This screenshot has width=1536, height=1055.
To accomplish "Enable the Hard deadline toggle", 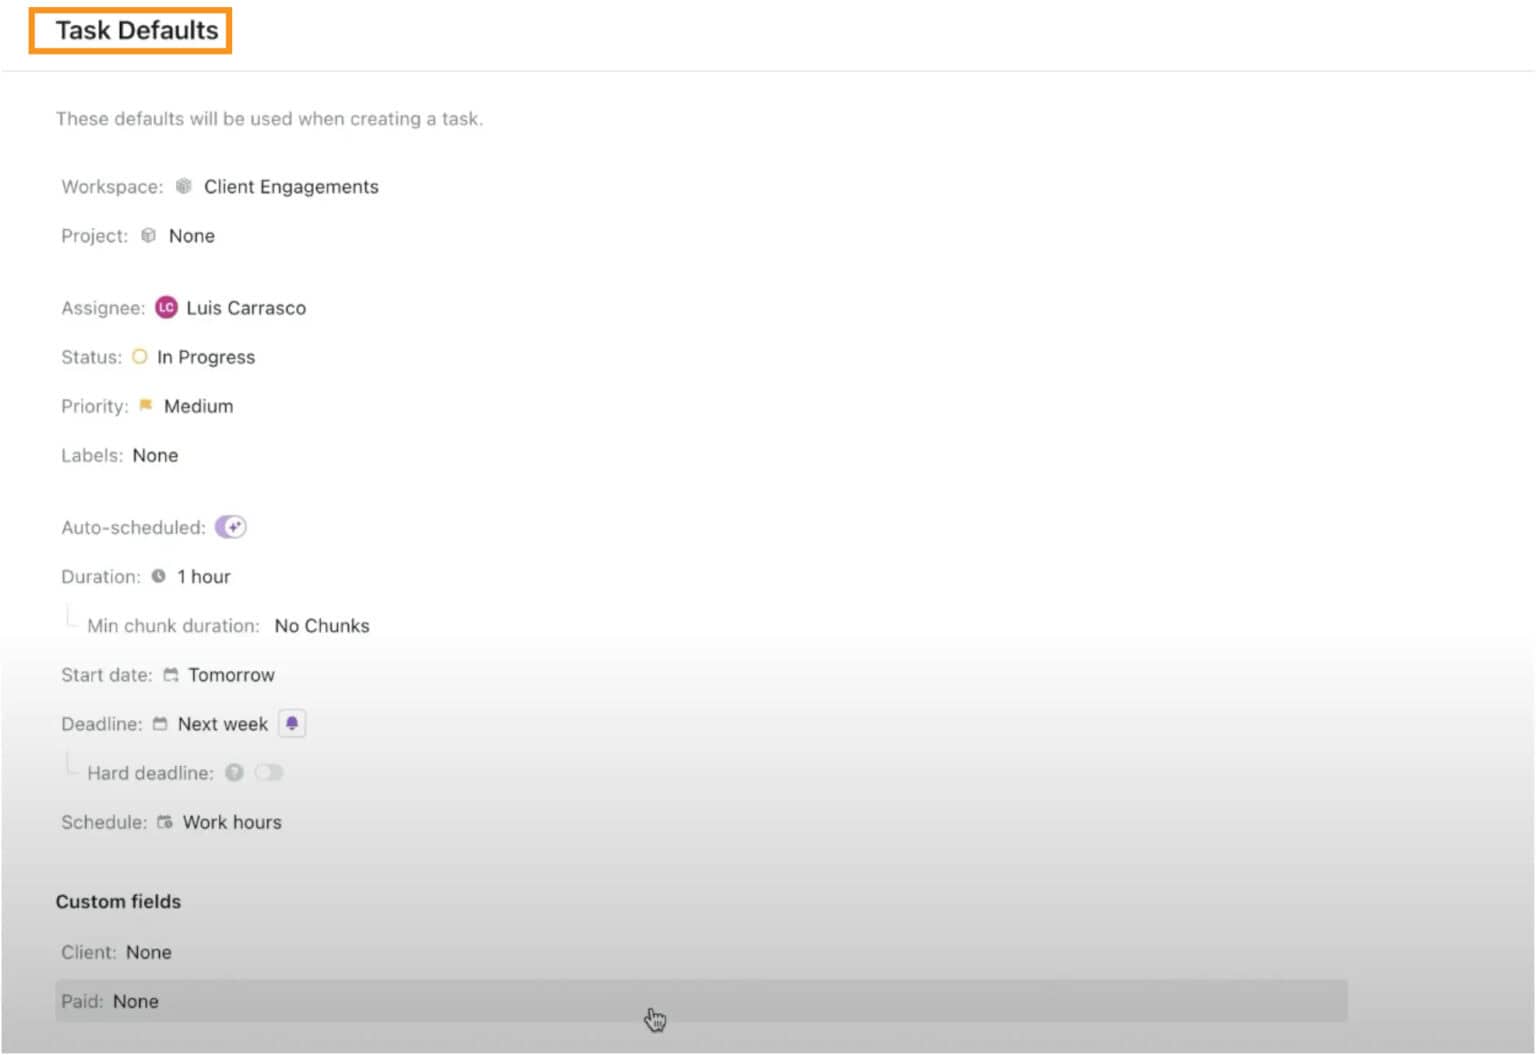I will pyautogui.click(x=268, y=772).
